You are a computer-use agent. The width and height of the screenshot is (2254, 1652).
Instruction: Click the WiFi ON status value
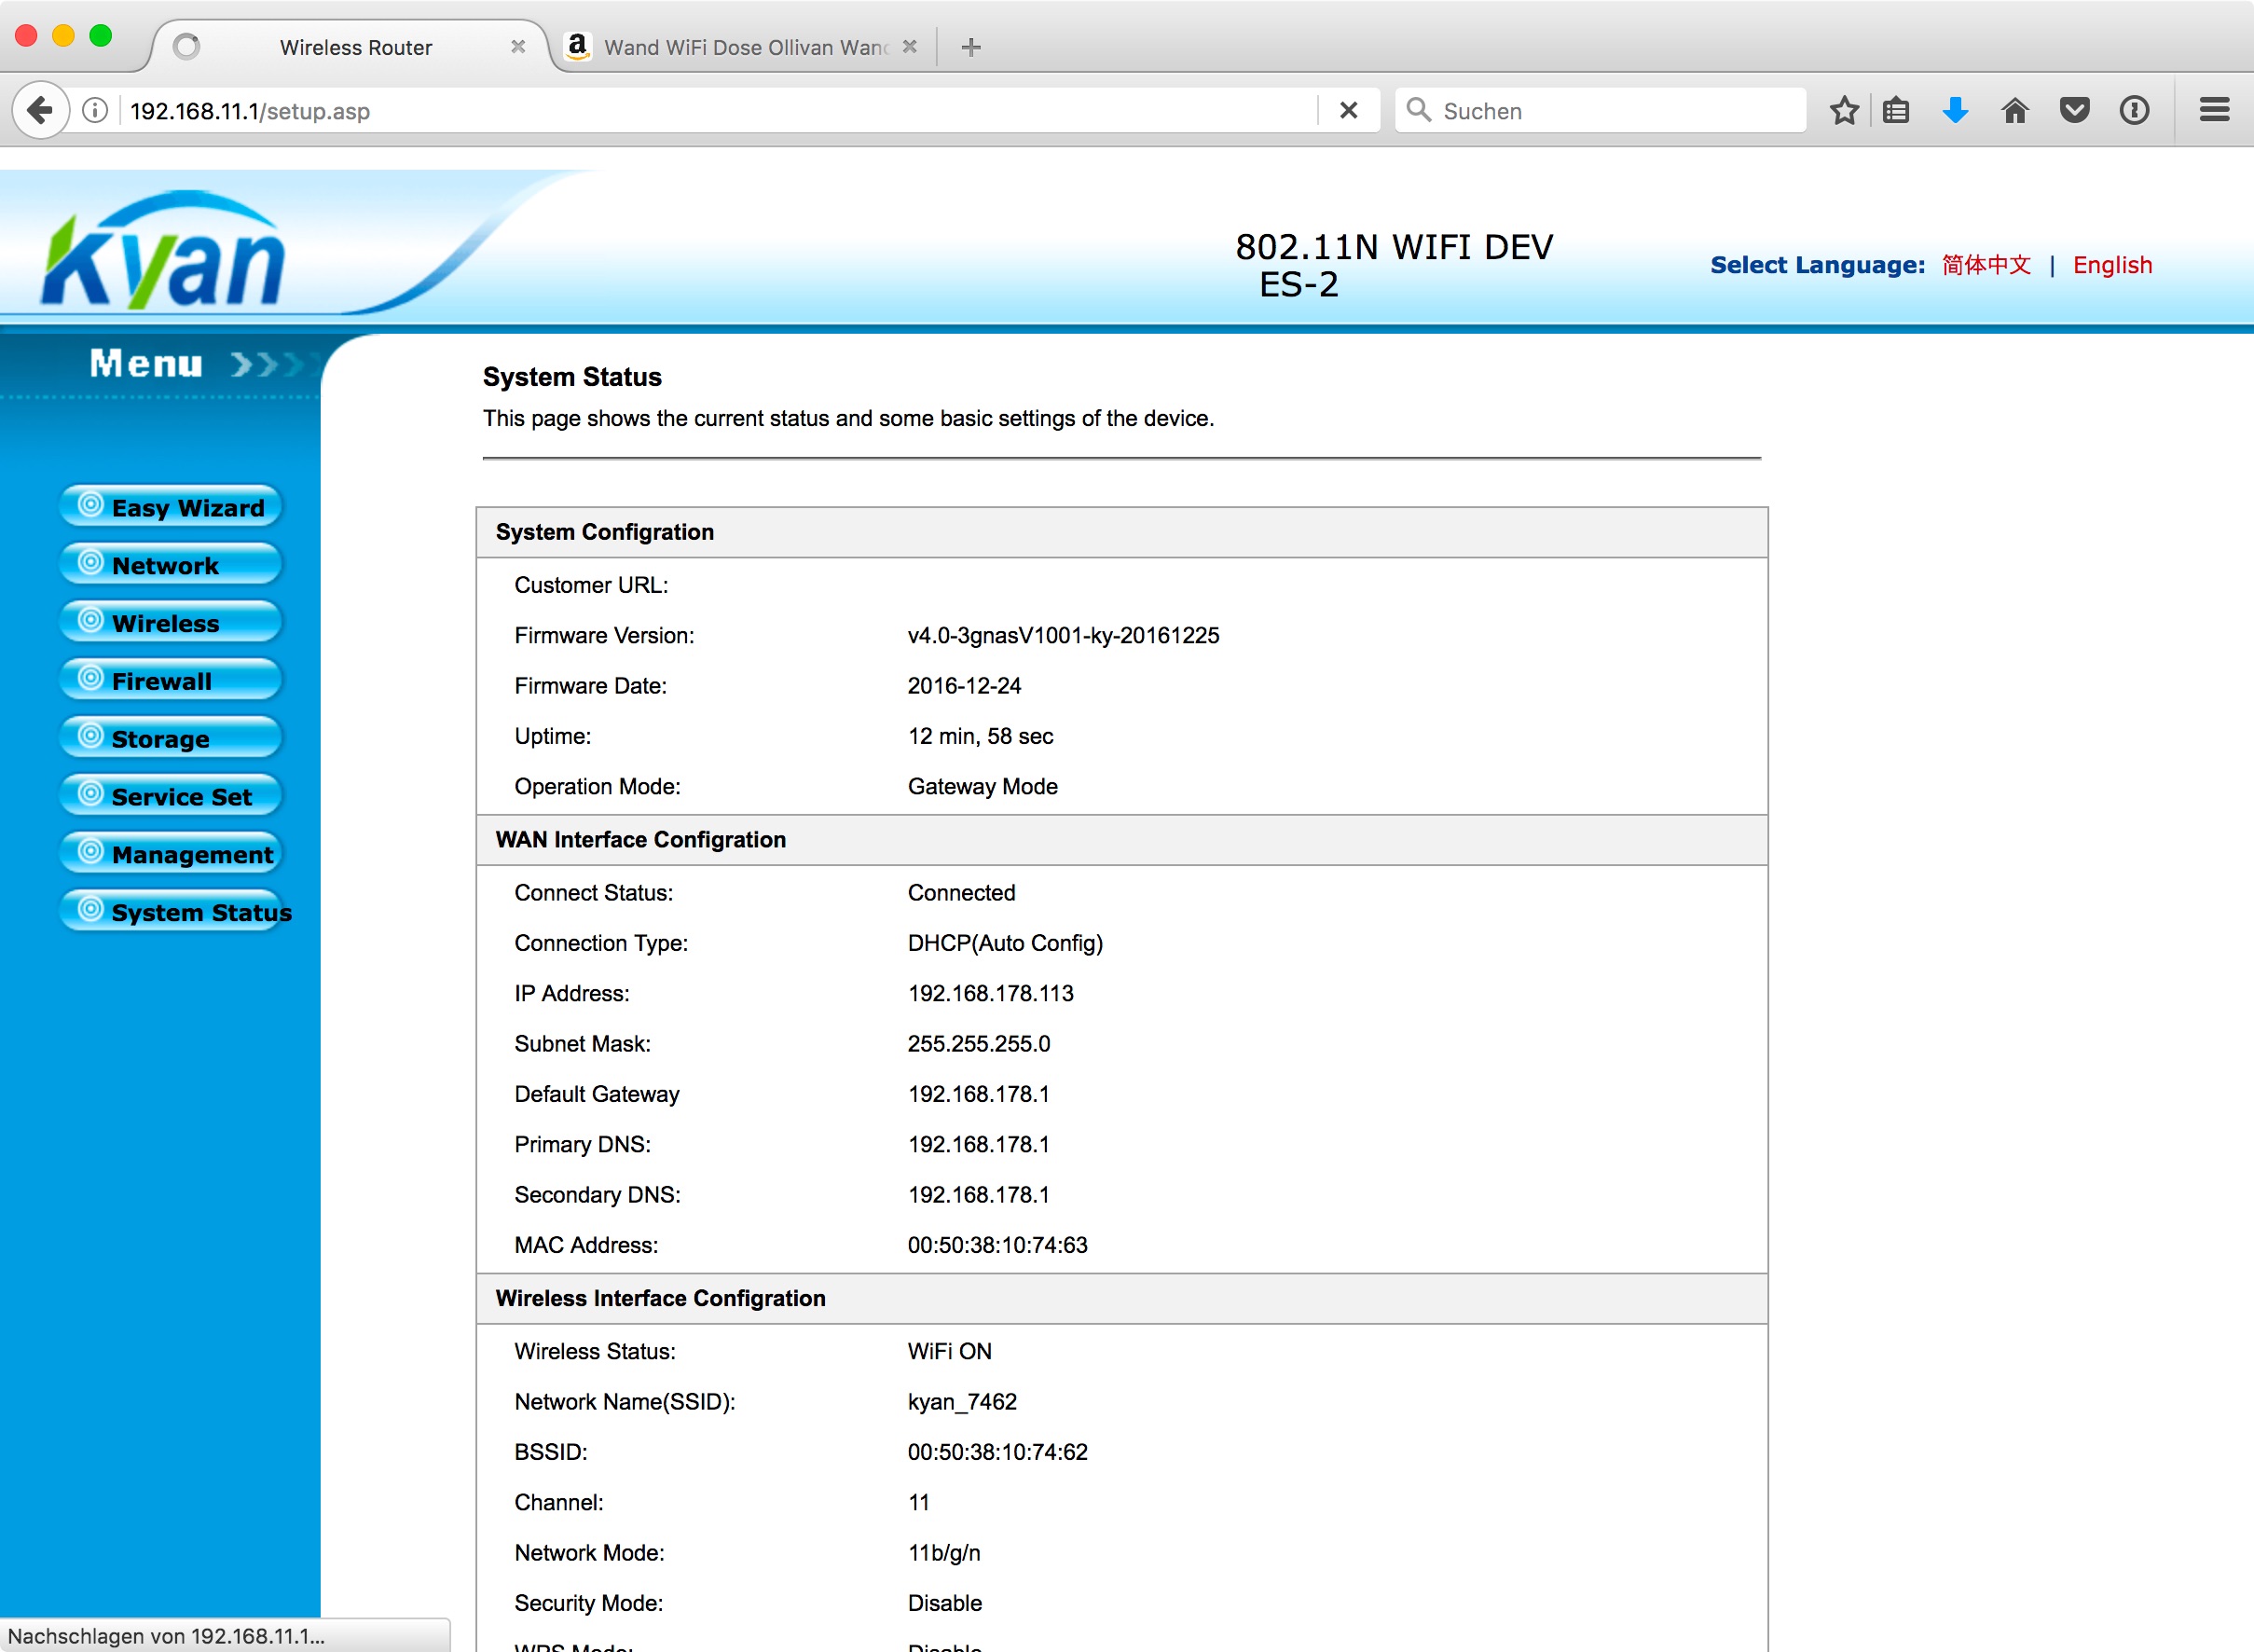(949, 1352)
